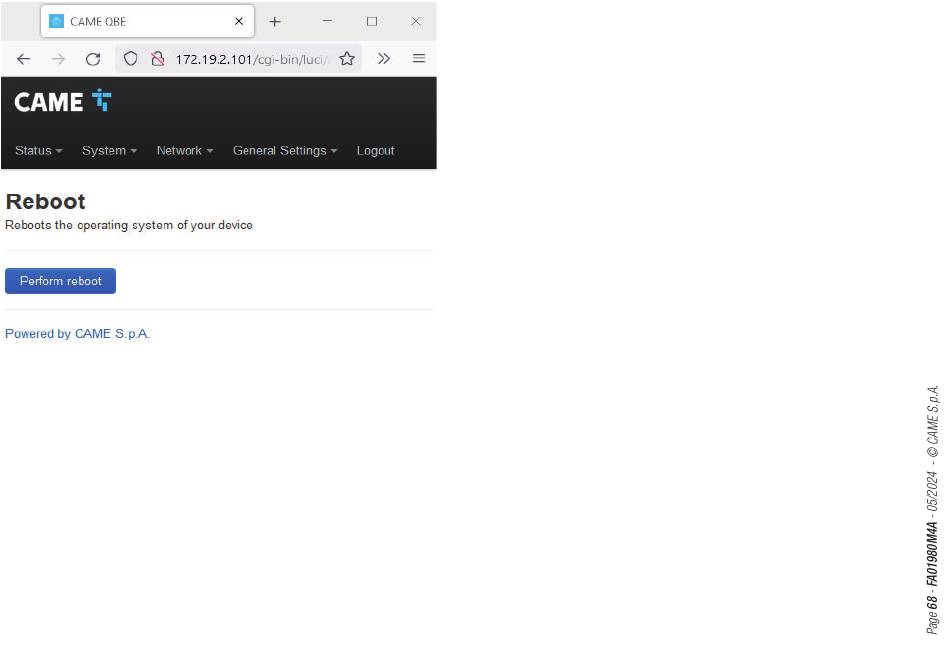Viewport: 950px width, 651px height.
Task: Open the Powered by CAME S.p.A. link
Action: (x=78, y=334)
